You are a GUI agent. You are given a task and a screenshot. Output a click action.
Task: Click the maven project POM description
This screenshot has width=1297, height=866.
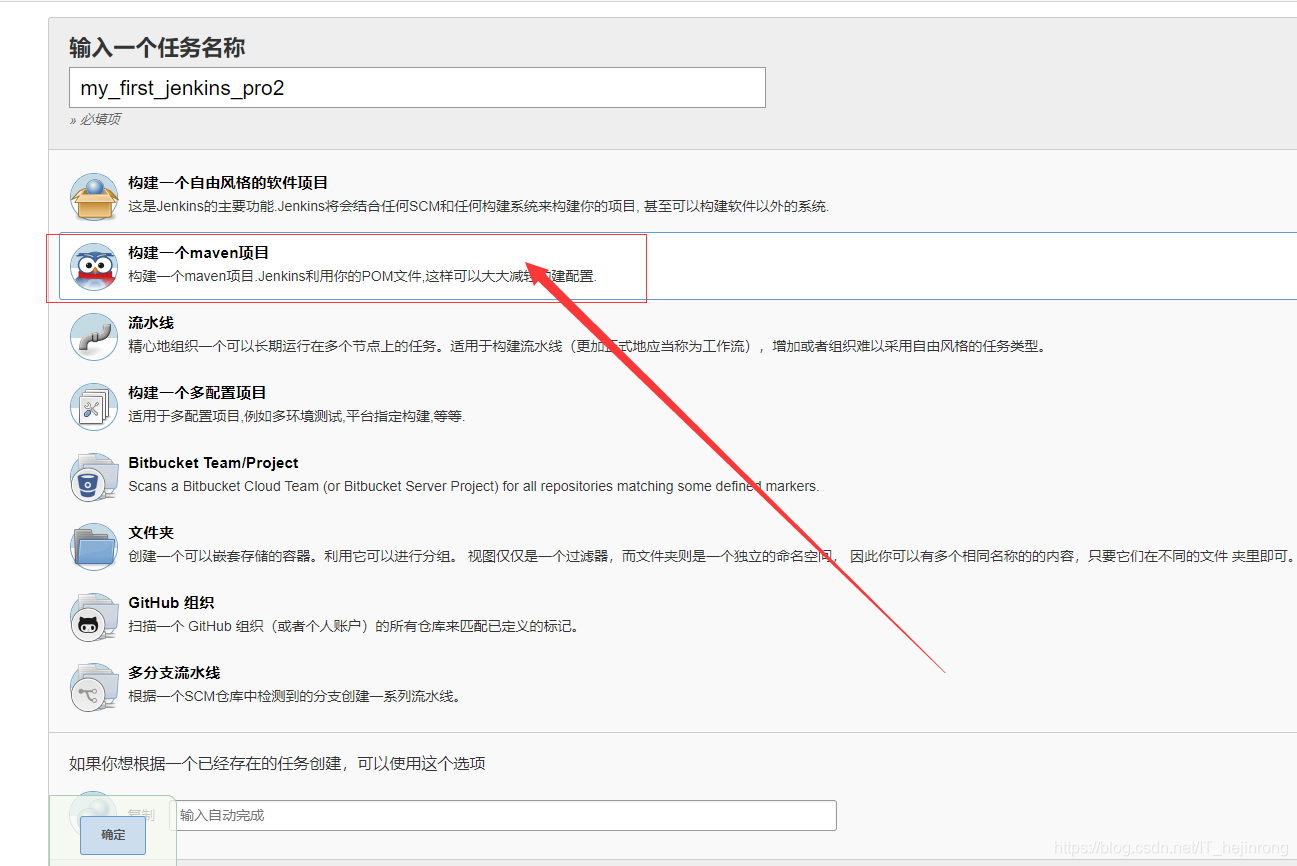362,277
